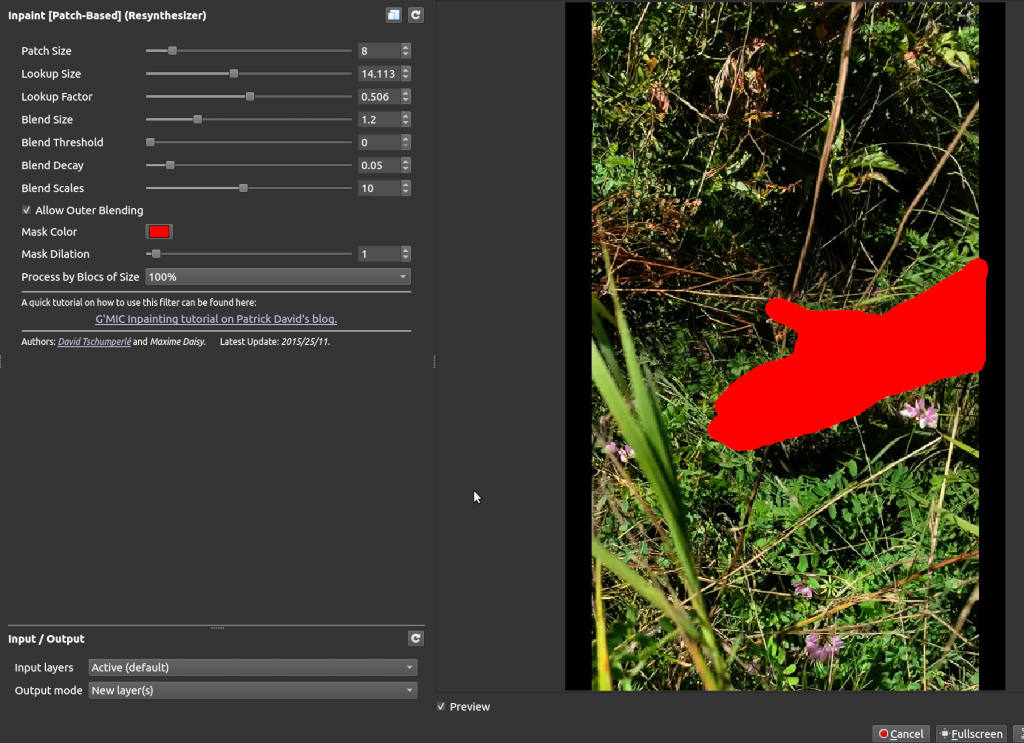The height and width of the screenshot is (743, 1024).
Task: Click the Blend Decay value field
Action: pos(379,165)
